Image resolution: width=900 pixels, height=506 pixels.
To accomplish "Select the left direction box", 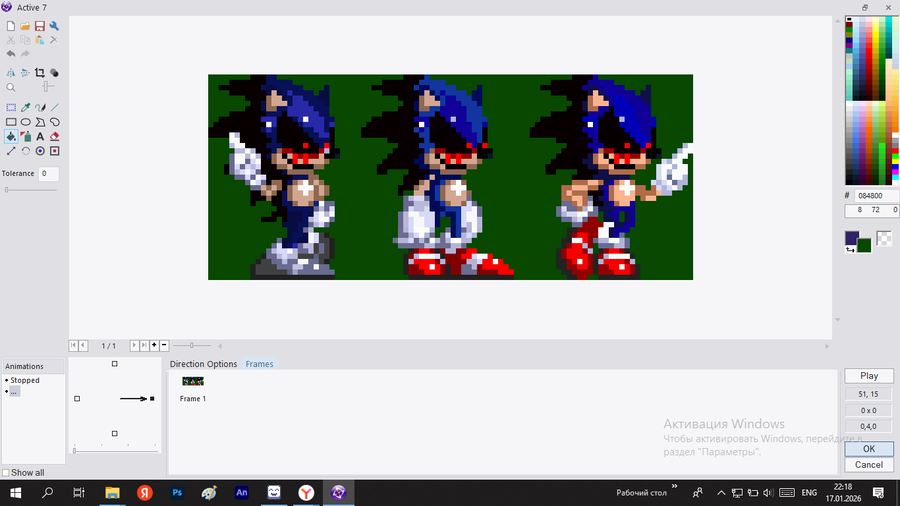I will pyautogui.click(x=77, y=399).
